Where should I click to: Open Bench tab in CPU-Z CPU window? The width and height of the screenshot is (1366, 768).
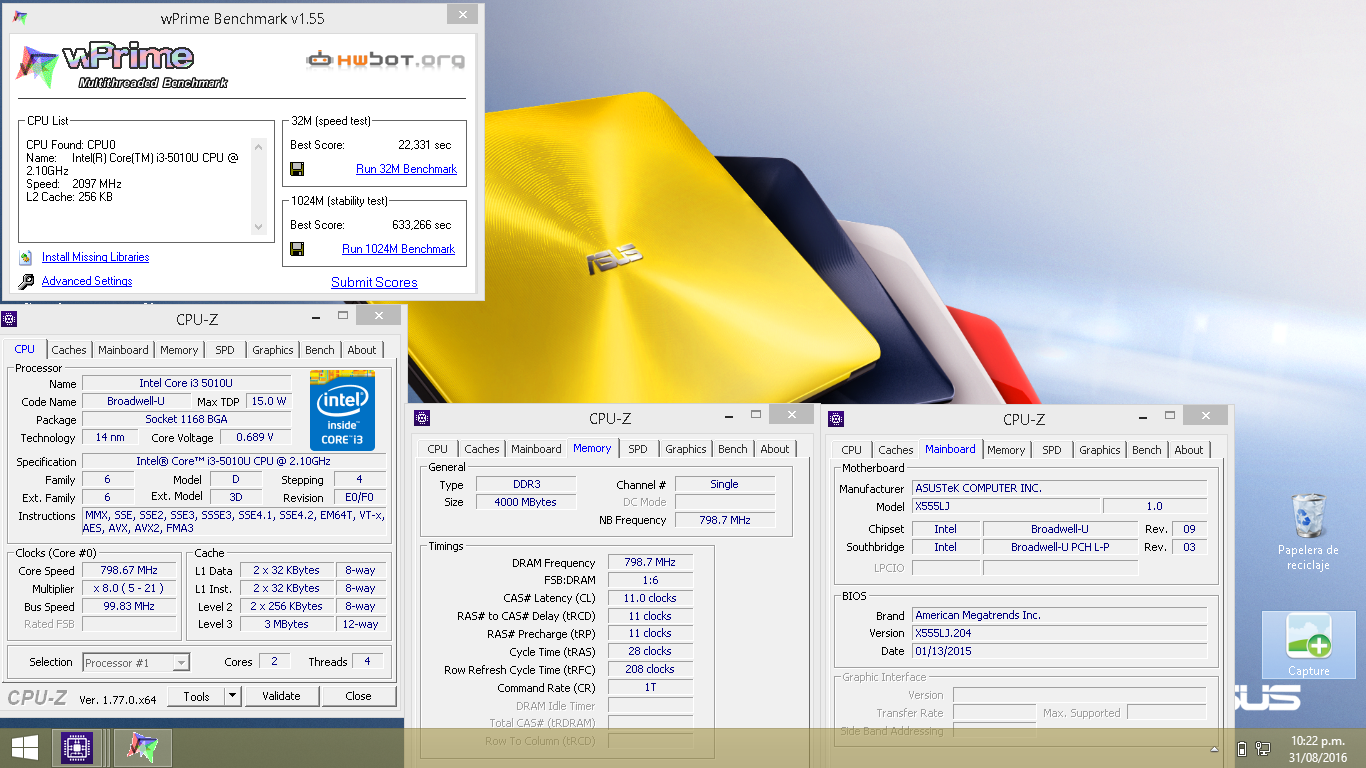coord(320,350)
